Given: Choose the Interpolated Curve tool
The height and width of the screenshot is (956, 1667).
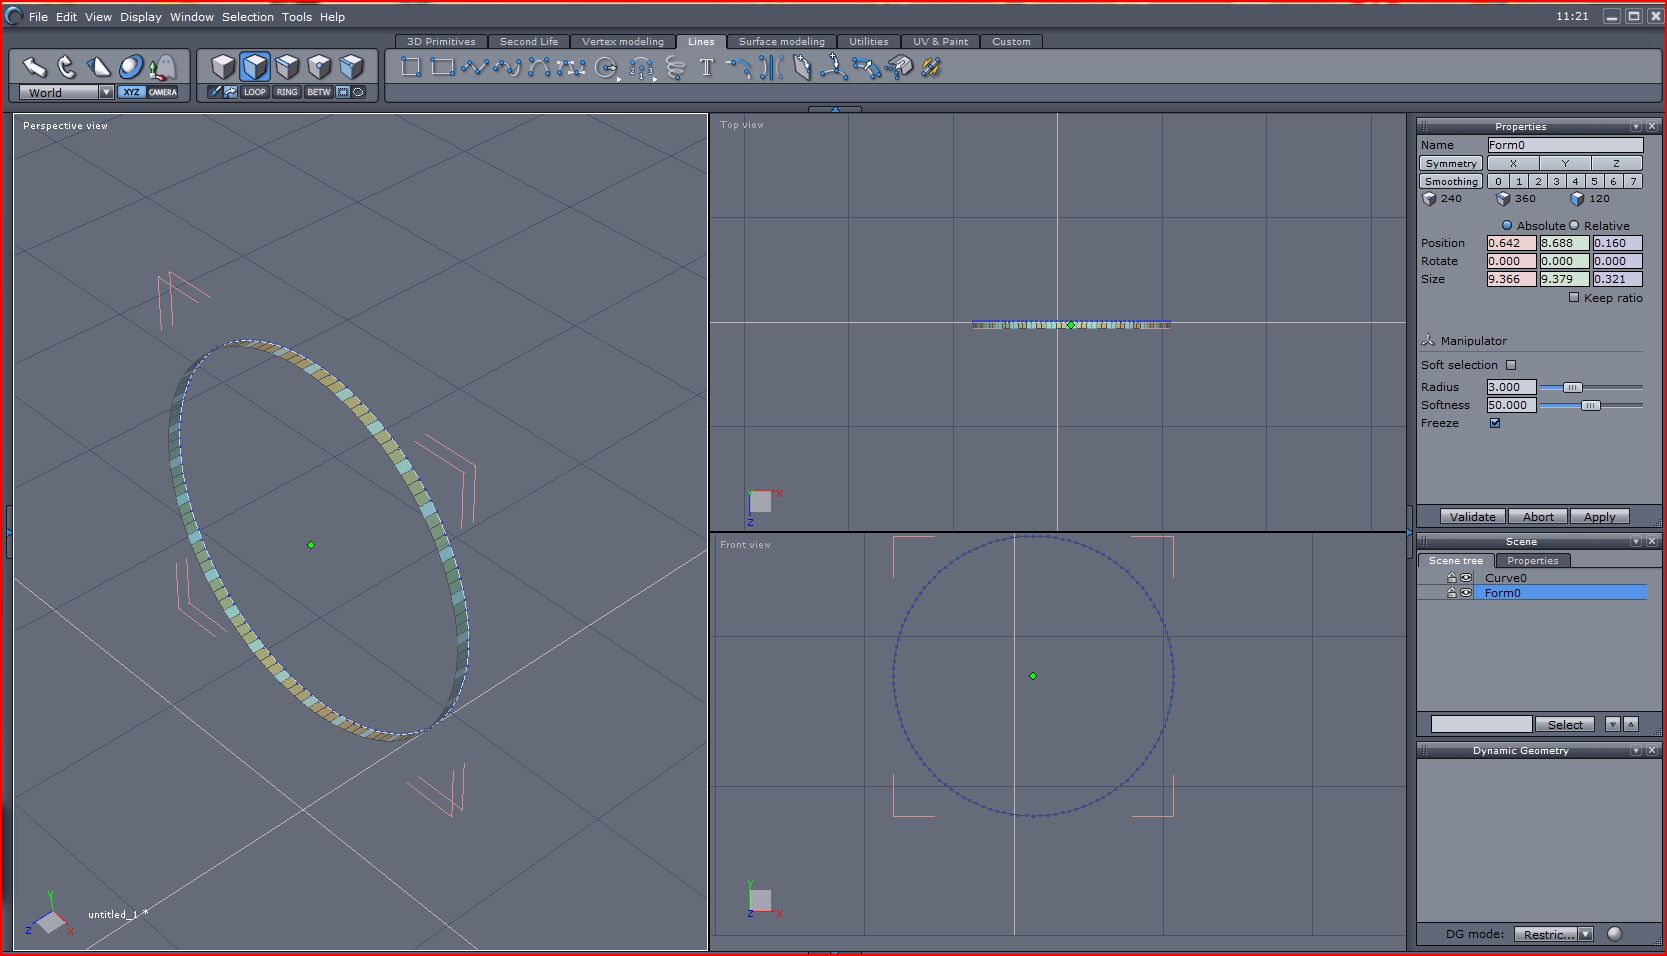Looking at the screenshot, I should [507, 67].
